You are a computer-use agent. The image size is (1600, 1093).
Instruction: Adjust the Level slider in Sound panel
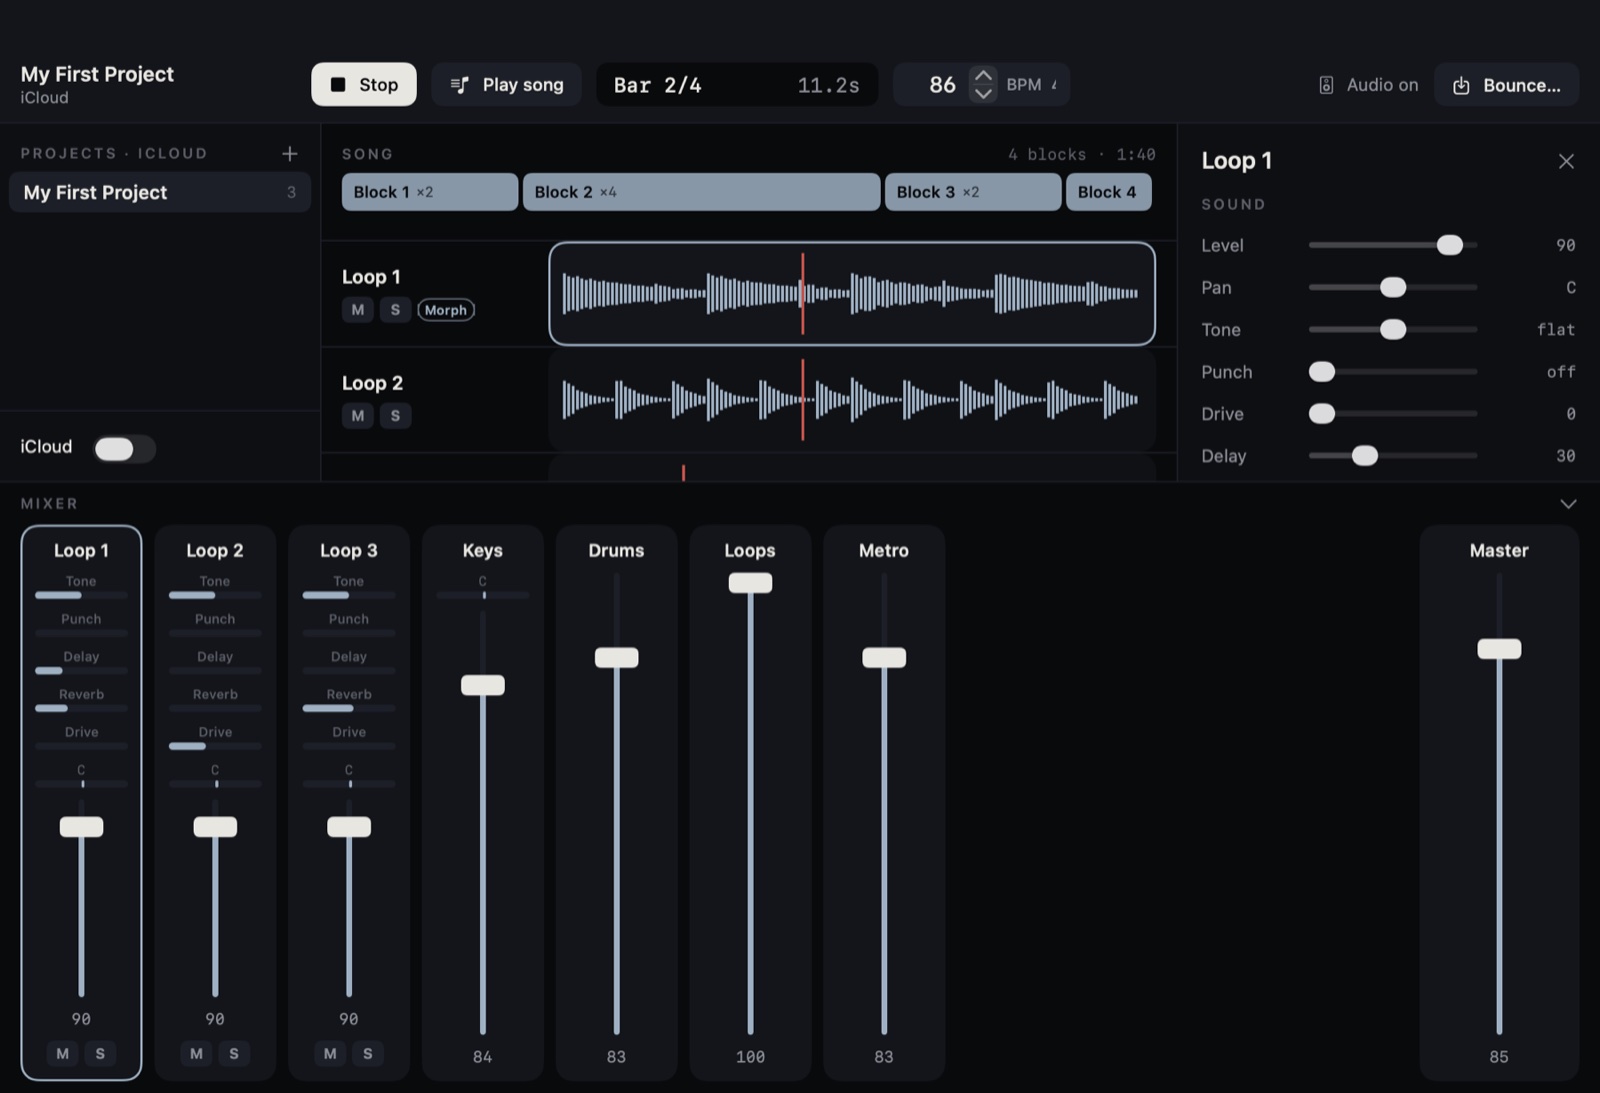pos(1393,245)
